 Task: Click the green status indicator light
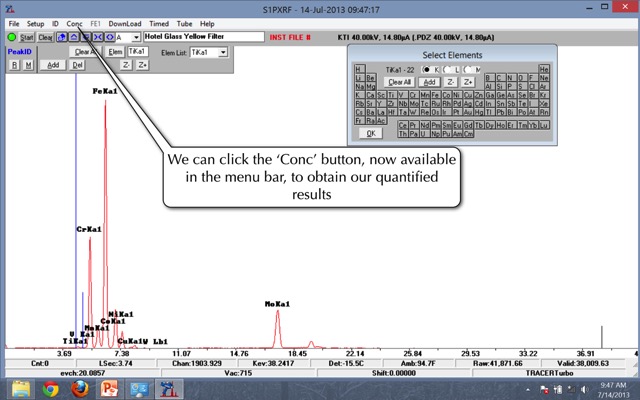click(x=11, y=37)
